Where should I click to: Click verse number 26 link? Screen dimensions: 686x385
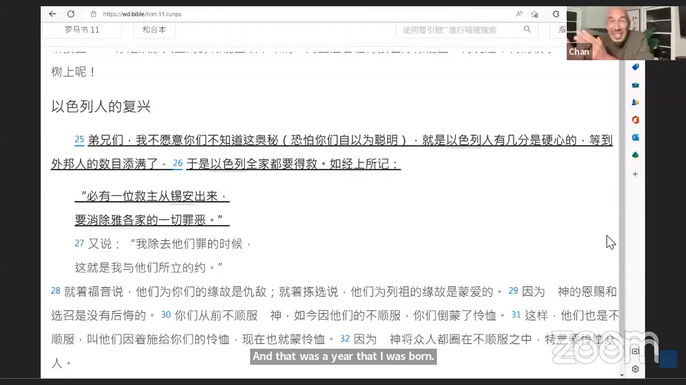coord(178,163)
